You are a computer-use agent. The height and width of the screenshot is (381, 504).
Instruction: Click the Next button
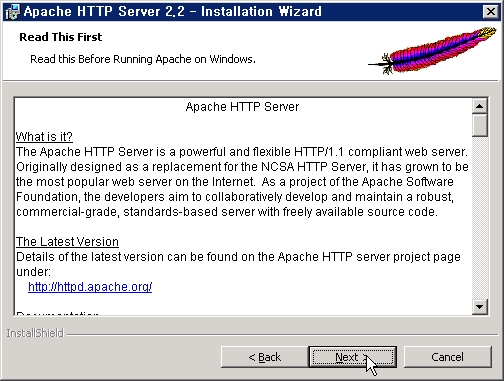(x=353, y=357)
